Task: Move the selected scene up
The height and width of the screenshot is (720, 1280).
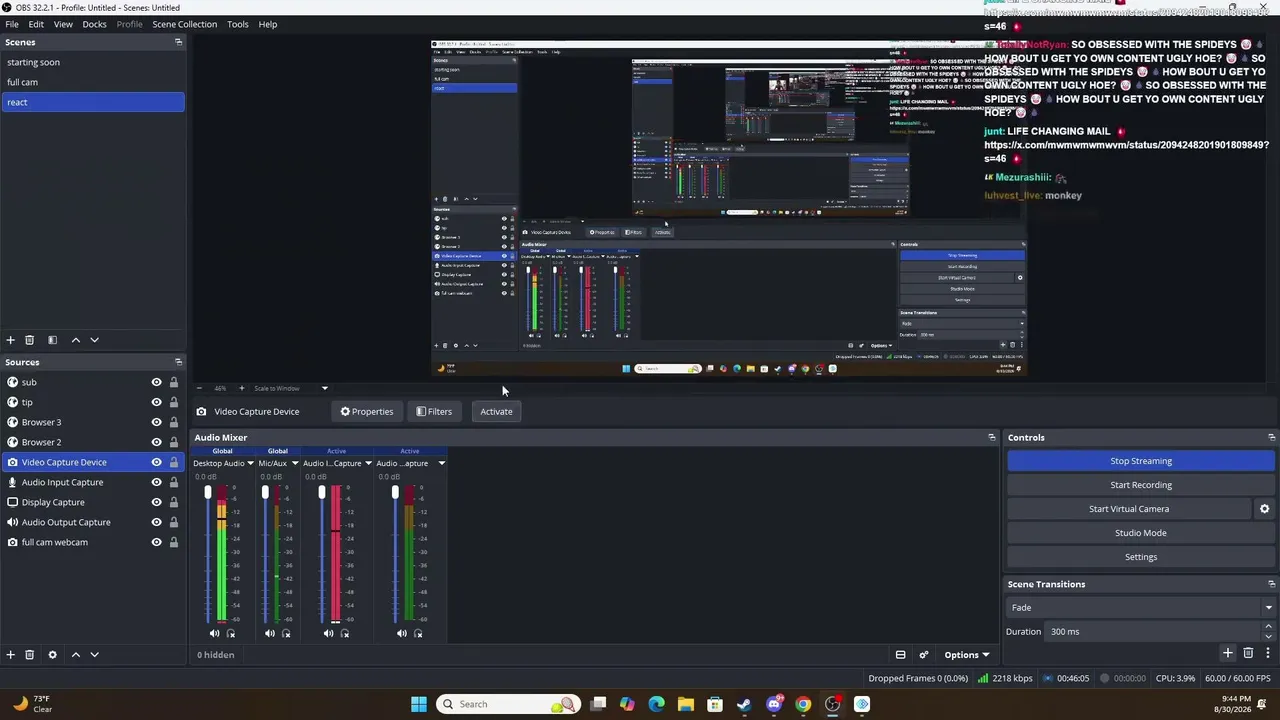Action: pyautogui.click(x=75, y=340)
